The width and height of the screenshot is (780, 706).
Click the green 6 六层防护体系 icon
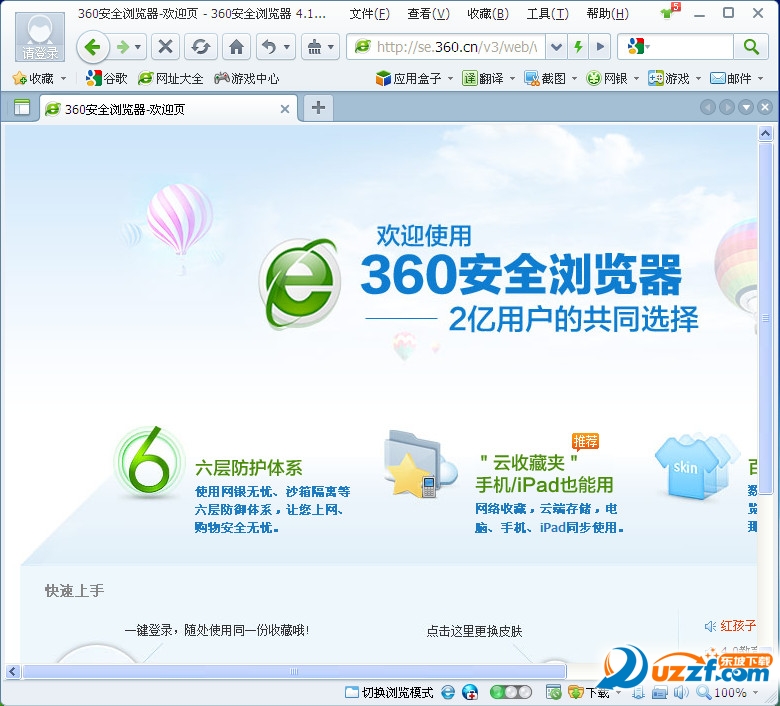tap(149, 463)
